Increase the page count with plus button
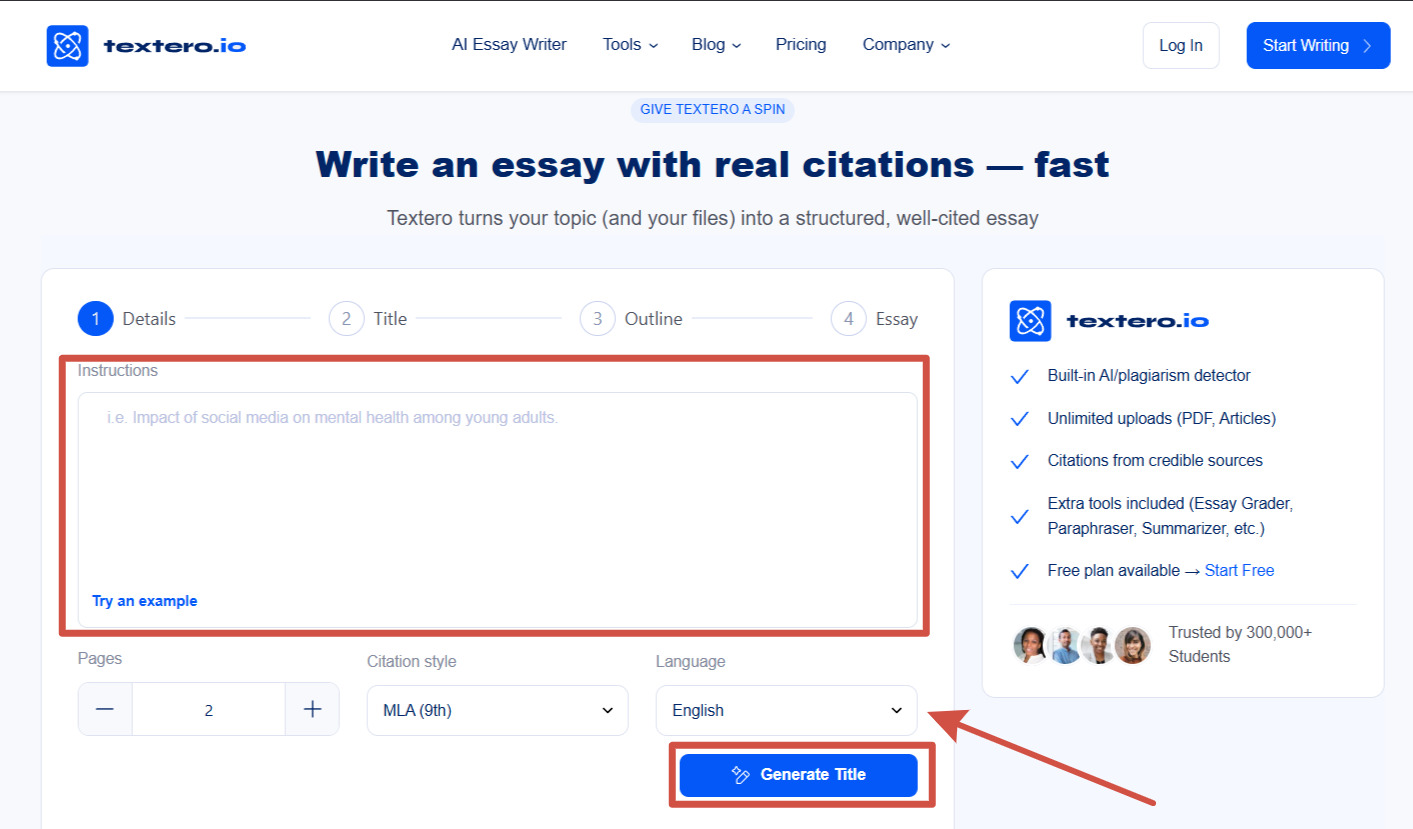This screenshot has height=829, width=1413. pyautogui.click(x=312, y=710)
